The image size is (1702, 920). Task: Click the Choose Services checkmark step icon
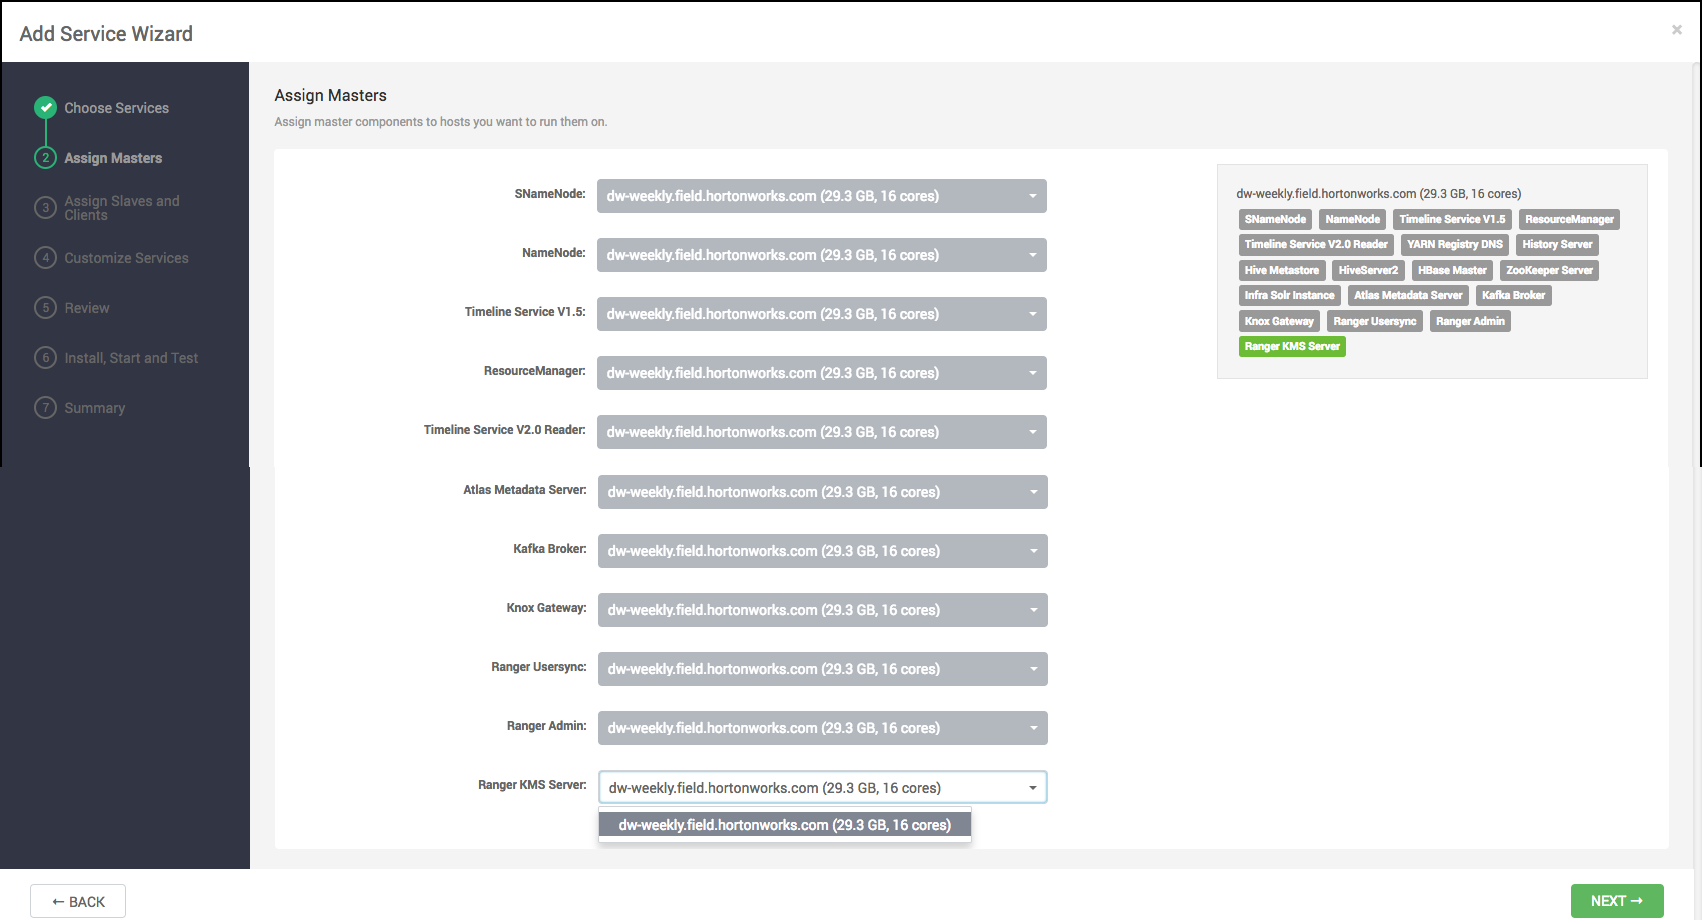coord(45,107)
